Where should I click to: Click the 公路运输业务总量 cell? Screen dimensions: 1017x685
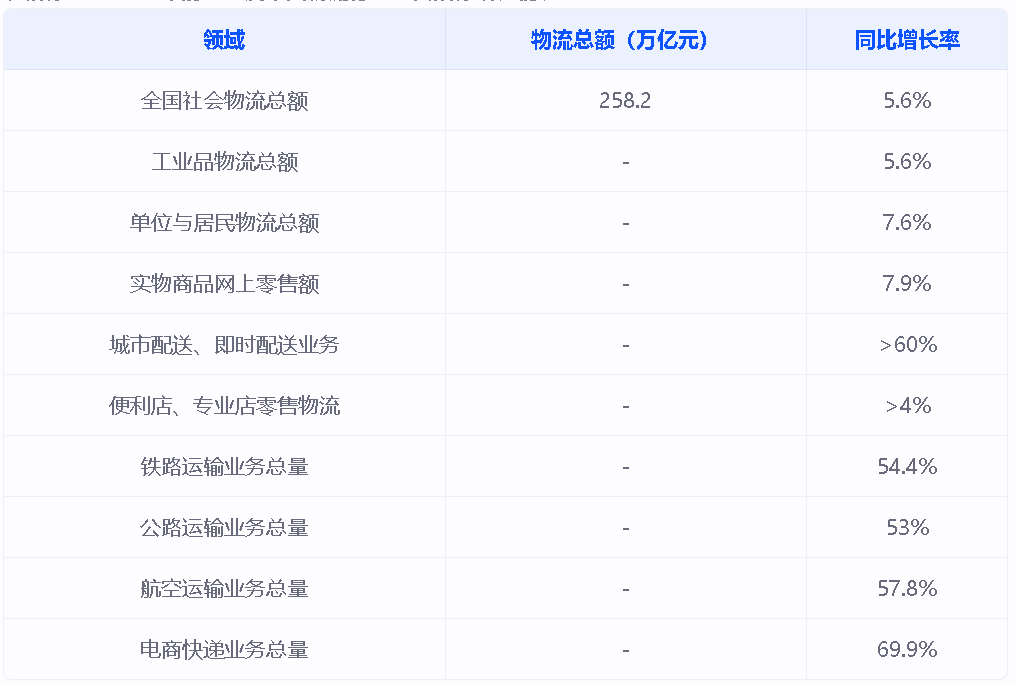click(224, 528)
